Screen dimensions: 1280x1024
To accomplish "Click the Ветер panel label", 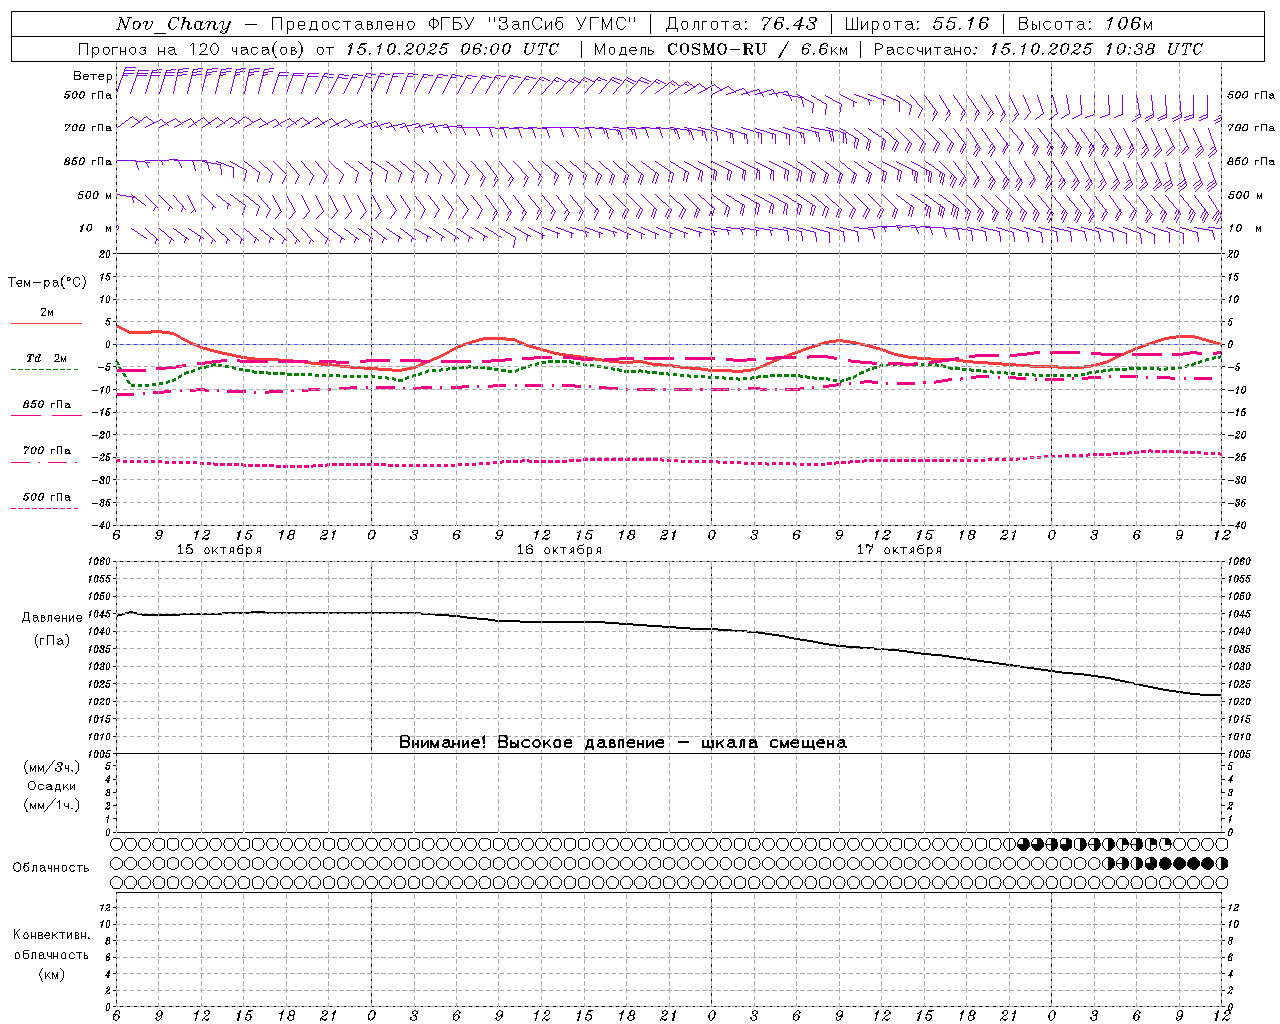I will point(93,76).
